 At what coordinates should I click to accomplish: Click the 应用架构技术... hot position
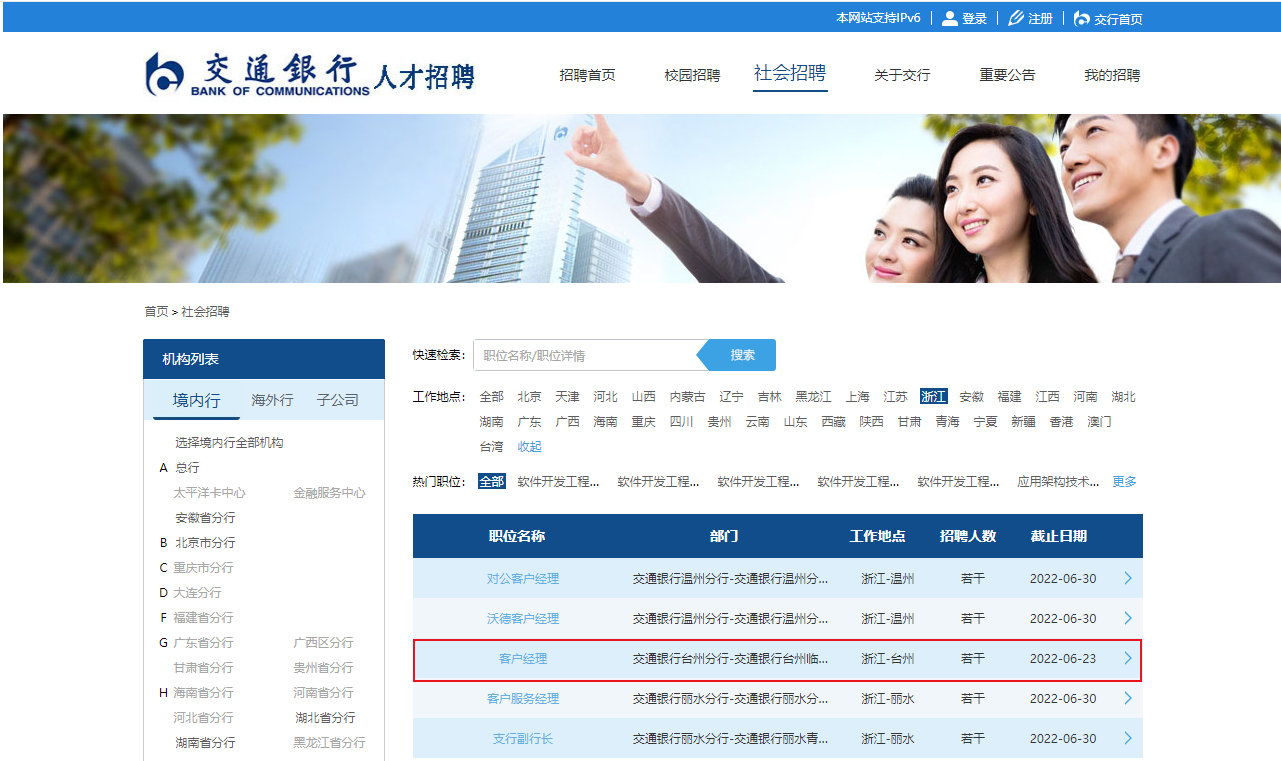(x=1058, y=481)
